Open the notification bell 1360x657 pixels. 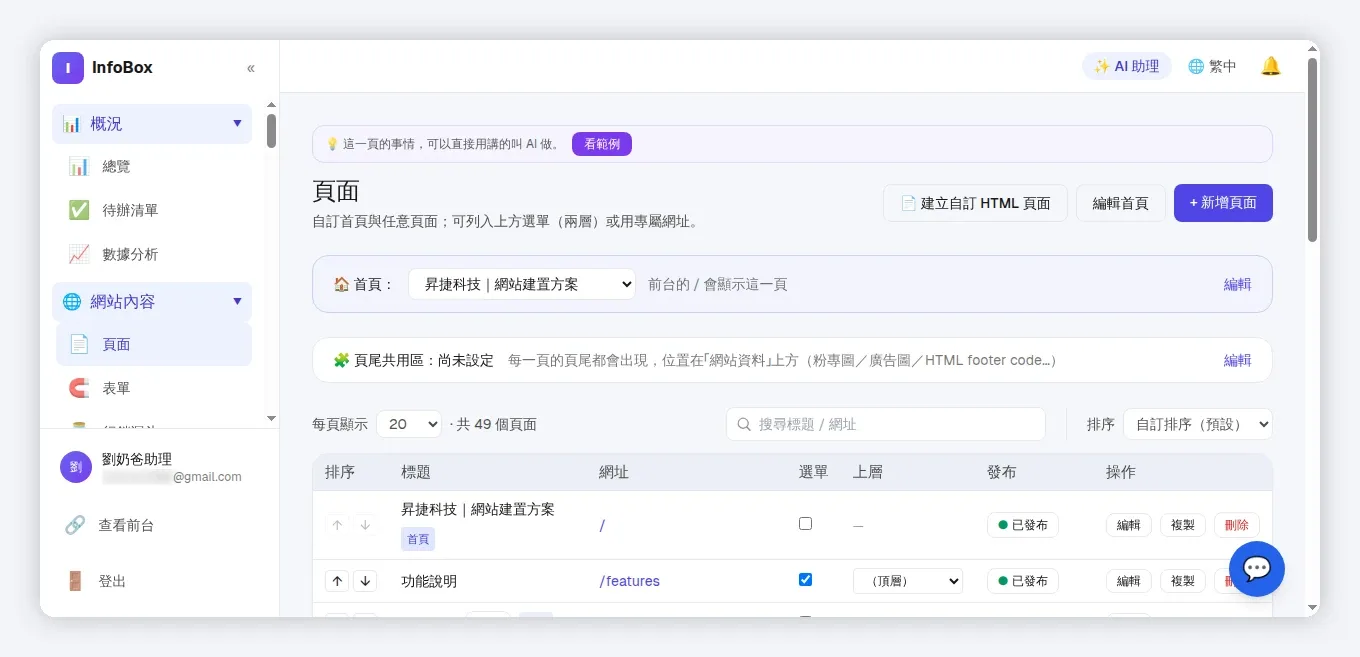coord(1271,66)
